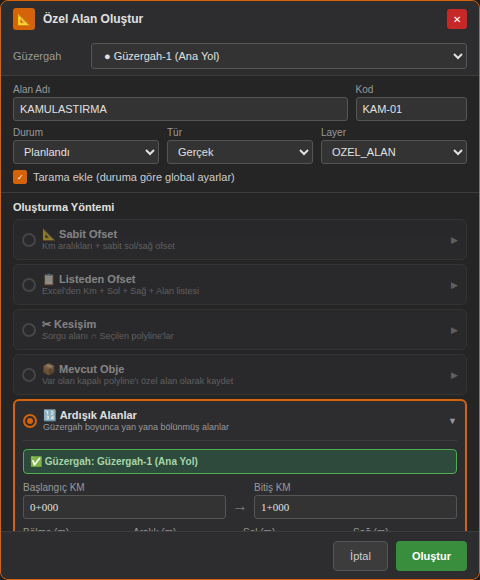Open the Güzergah route dropdown
Viewport: 480px width, 580px height.
point(279,56)
